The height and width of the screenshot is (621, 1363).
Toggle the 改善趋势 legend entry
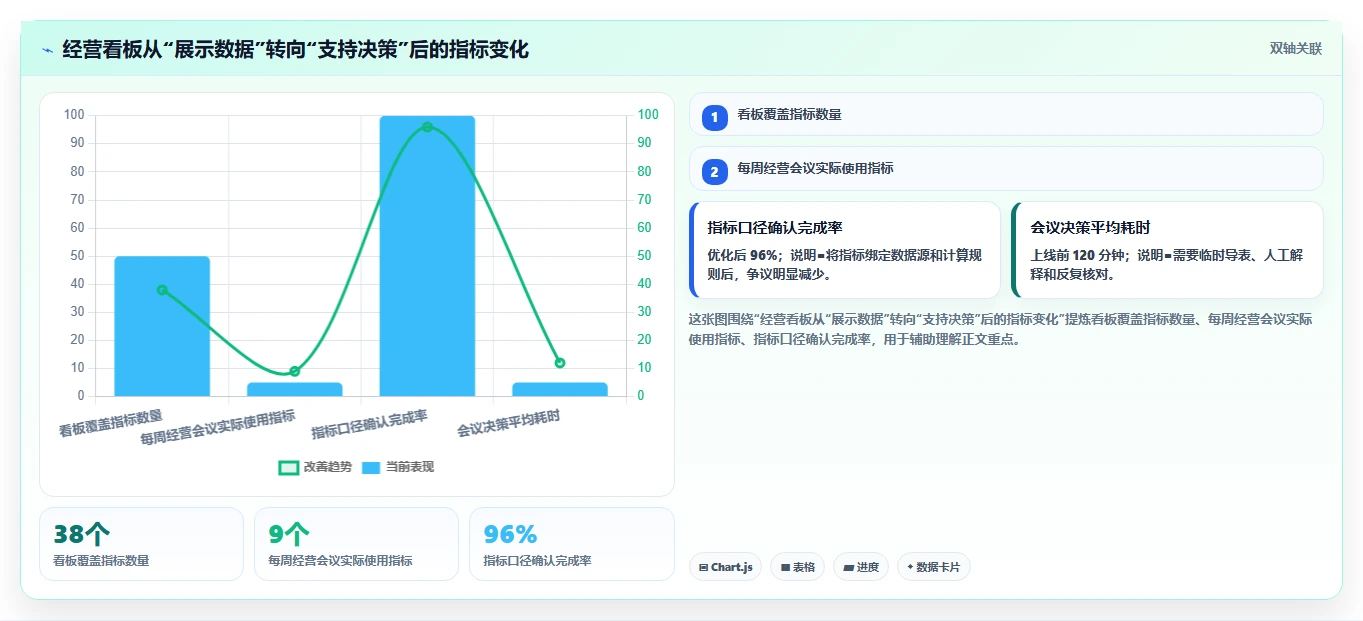pyautogui.click(x=315, y=467)
